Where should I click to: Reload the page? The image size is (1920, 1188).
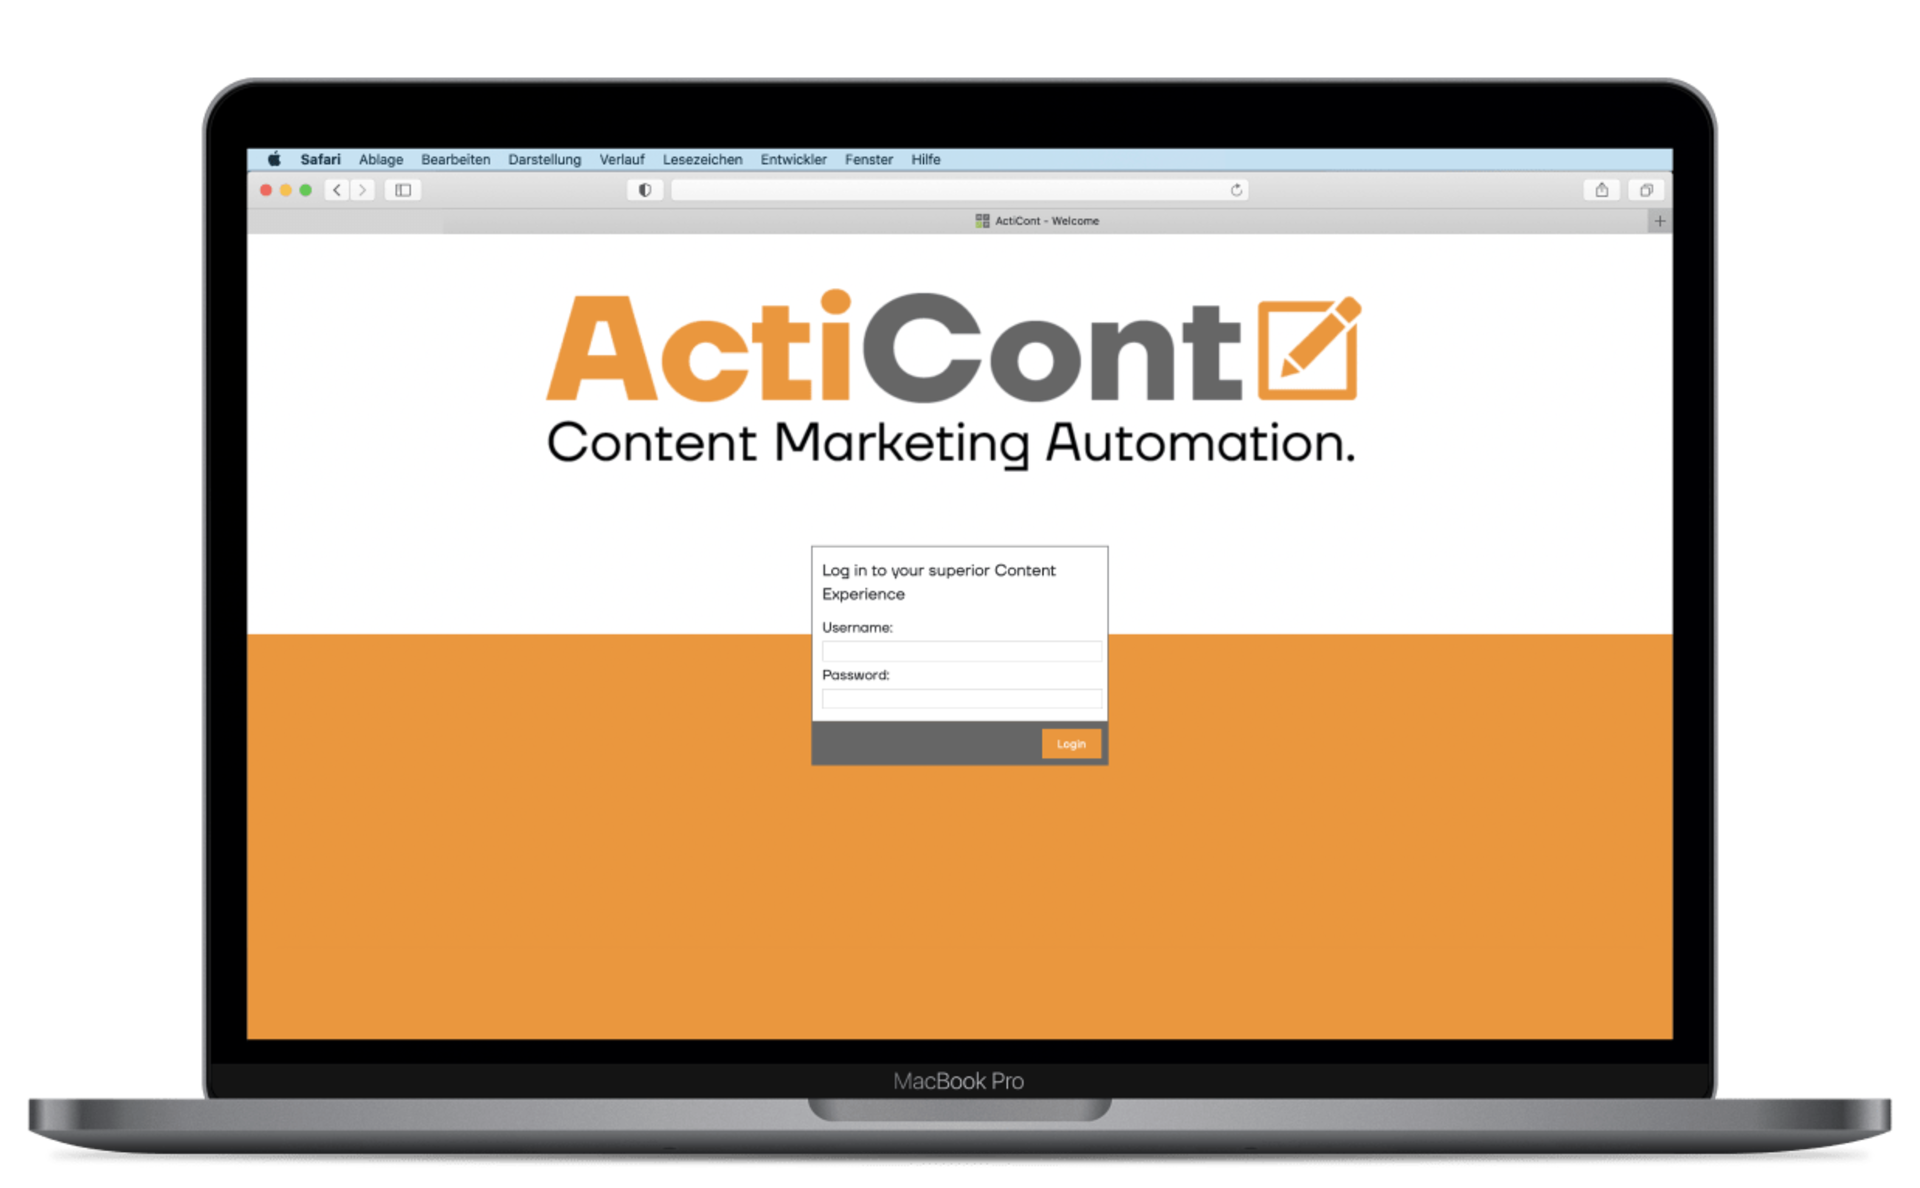[x=1236, y=190]
